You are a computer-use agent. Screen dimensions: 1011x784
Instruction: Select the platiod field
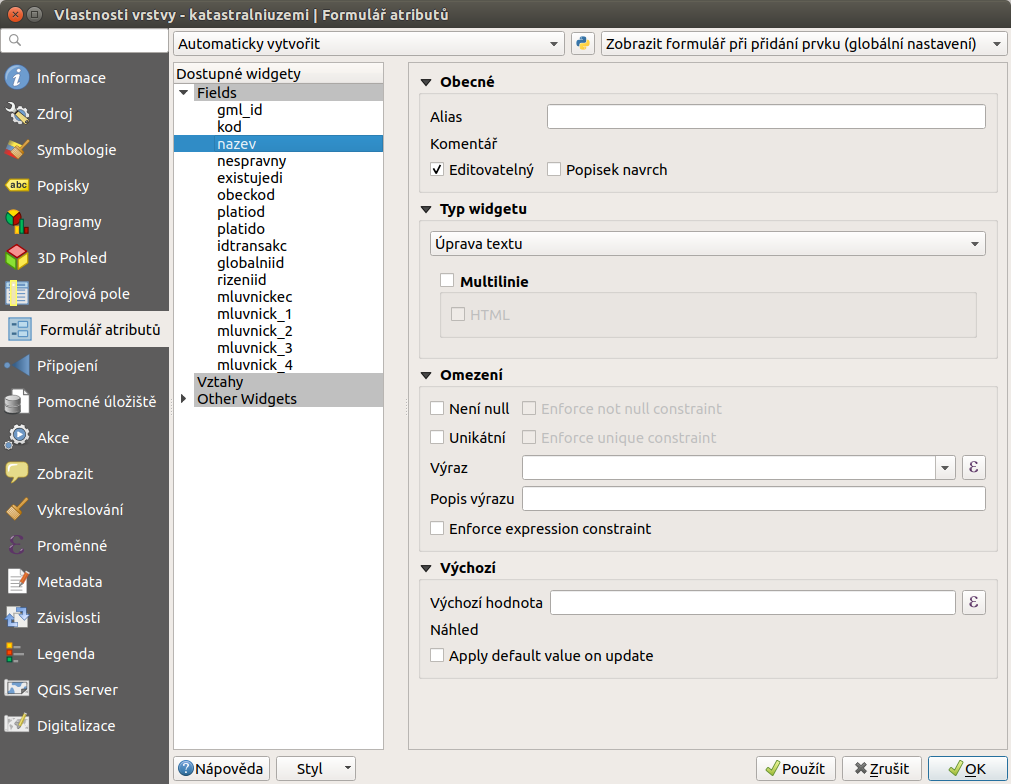pos(240,211)
